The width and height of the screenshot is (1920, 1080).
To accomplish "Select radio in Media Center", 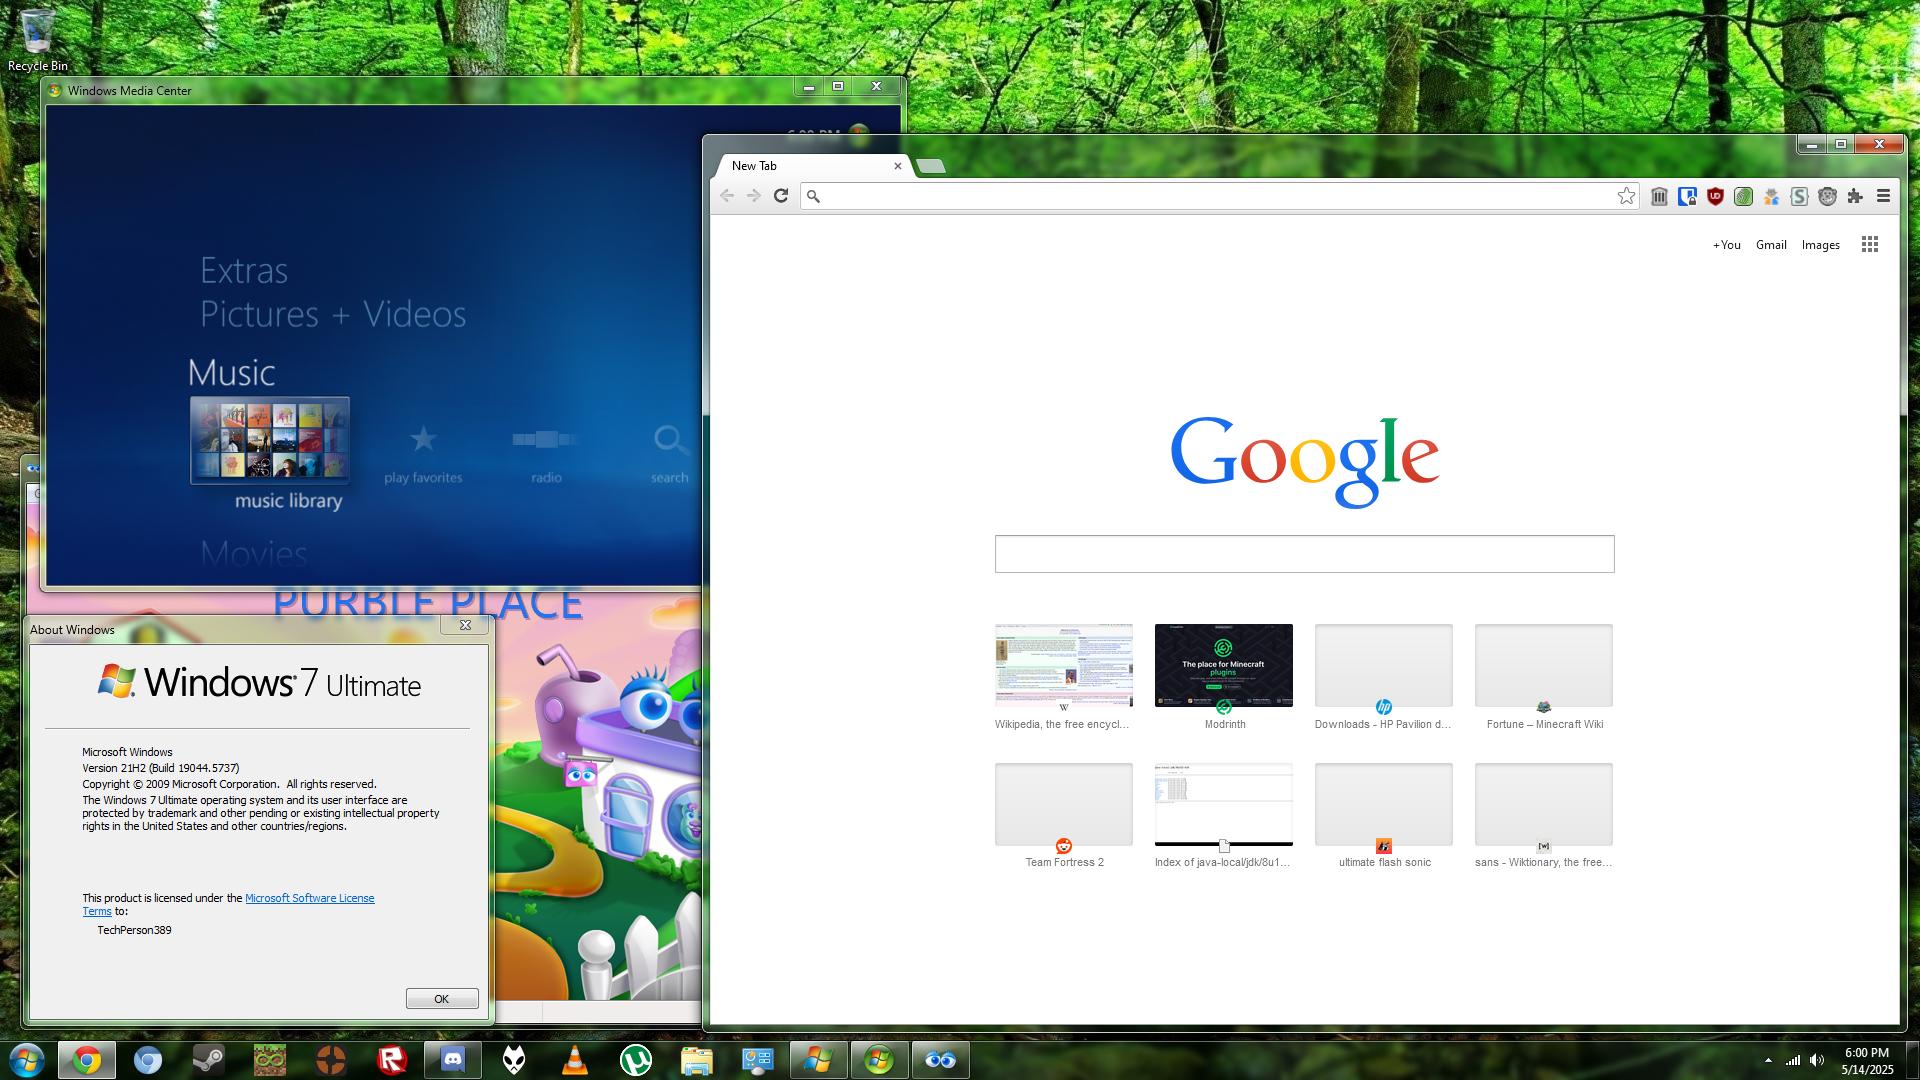I will [x=546, y=455].
